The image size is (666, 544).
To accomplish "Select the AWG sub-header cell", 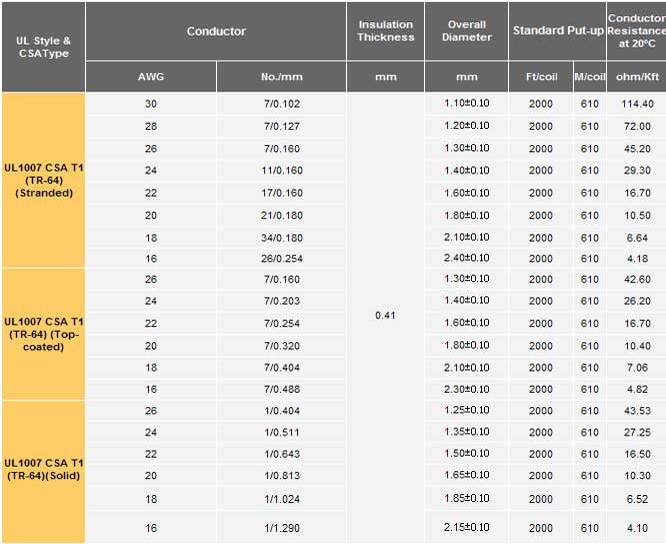I will coord(151,77).
